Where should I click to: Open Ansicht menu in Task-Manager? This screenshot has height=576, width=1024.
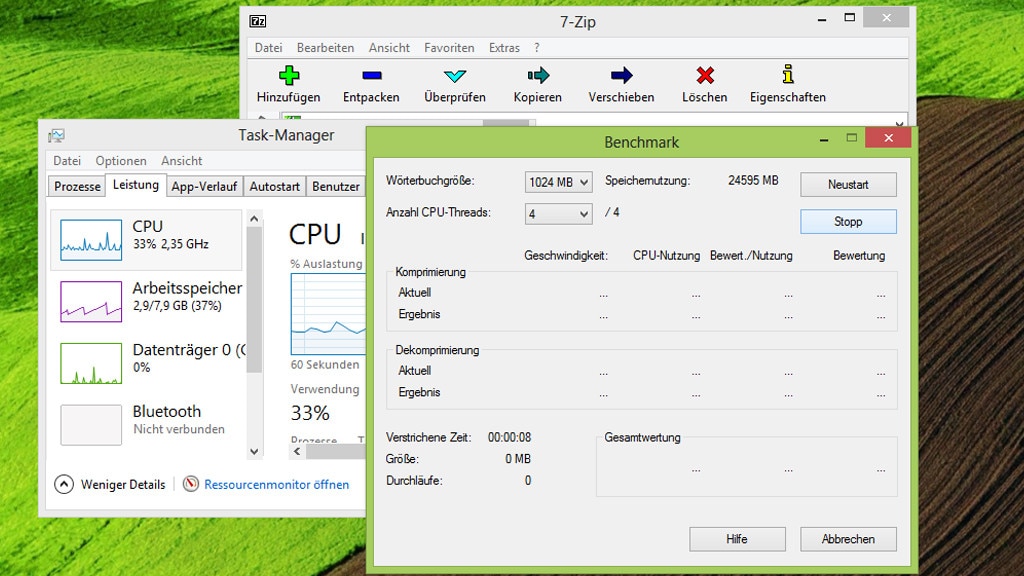pos(182,161)
